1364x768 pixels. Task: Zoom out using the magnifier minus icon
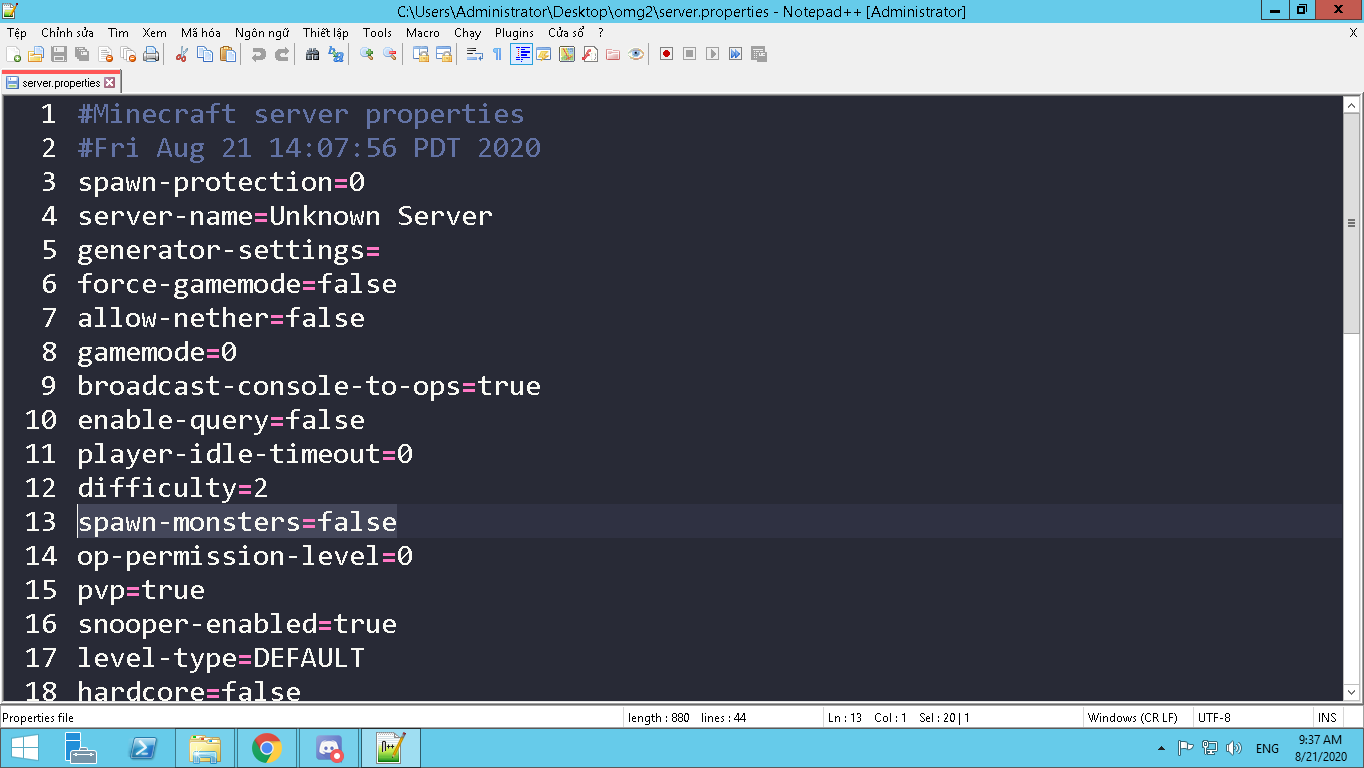[390, 54]
